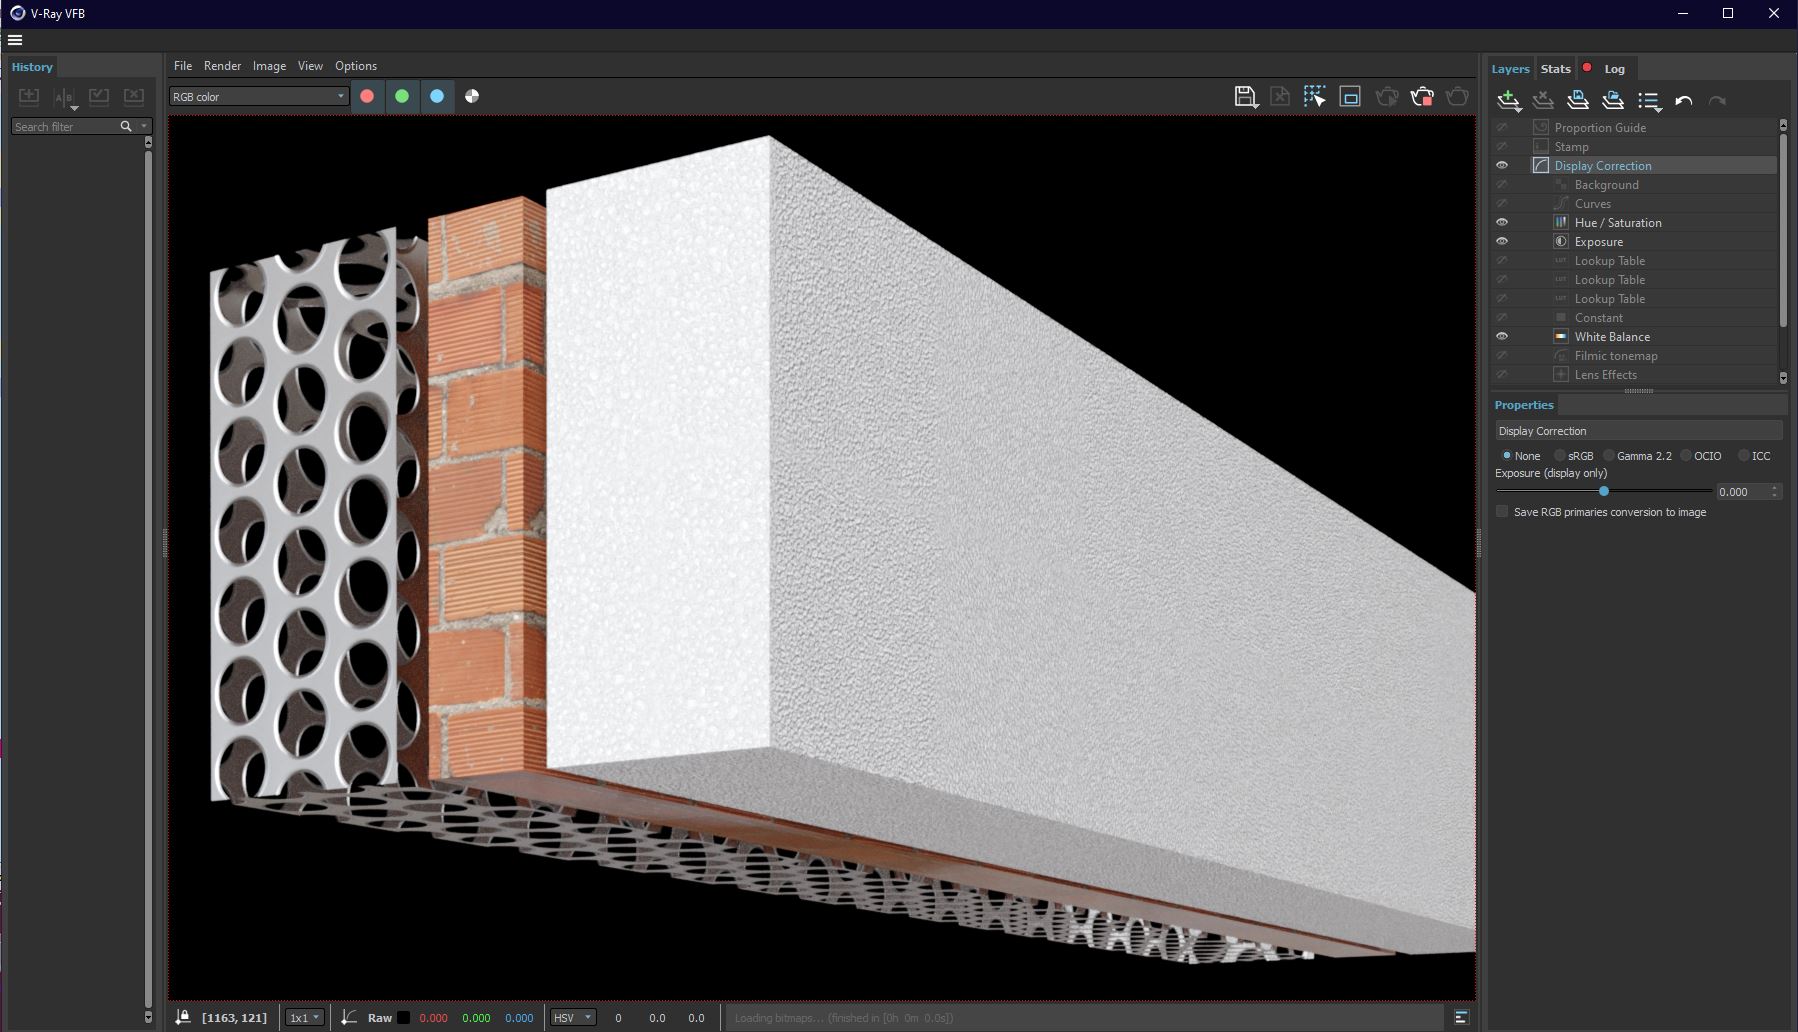This screenshot has width=1798, height=1032.
Task: Click the red record dot beside Stats
Action: 1587,68
